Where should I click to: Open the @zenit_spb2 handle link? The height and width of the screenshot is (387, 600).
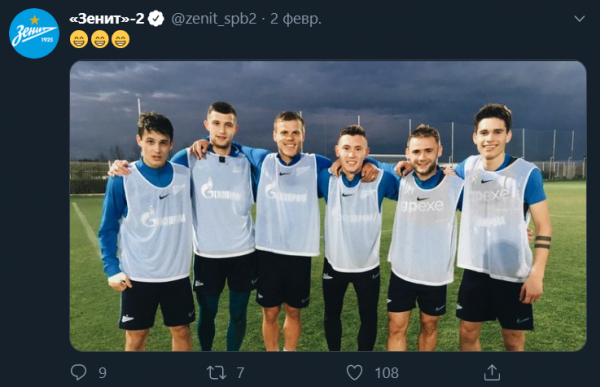pyautogui.click(x=214, y=19)
